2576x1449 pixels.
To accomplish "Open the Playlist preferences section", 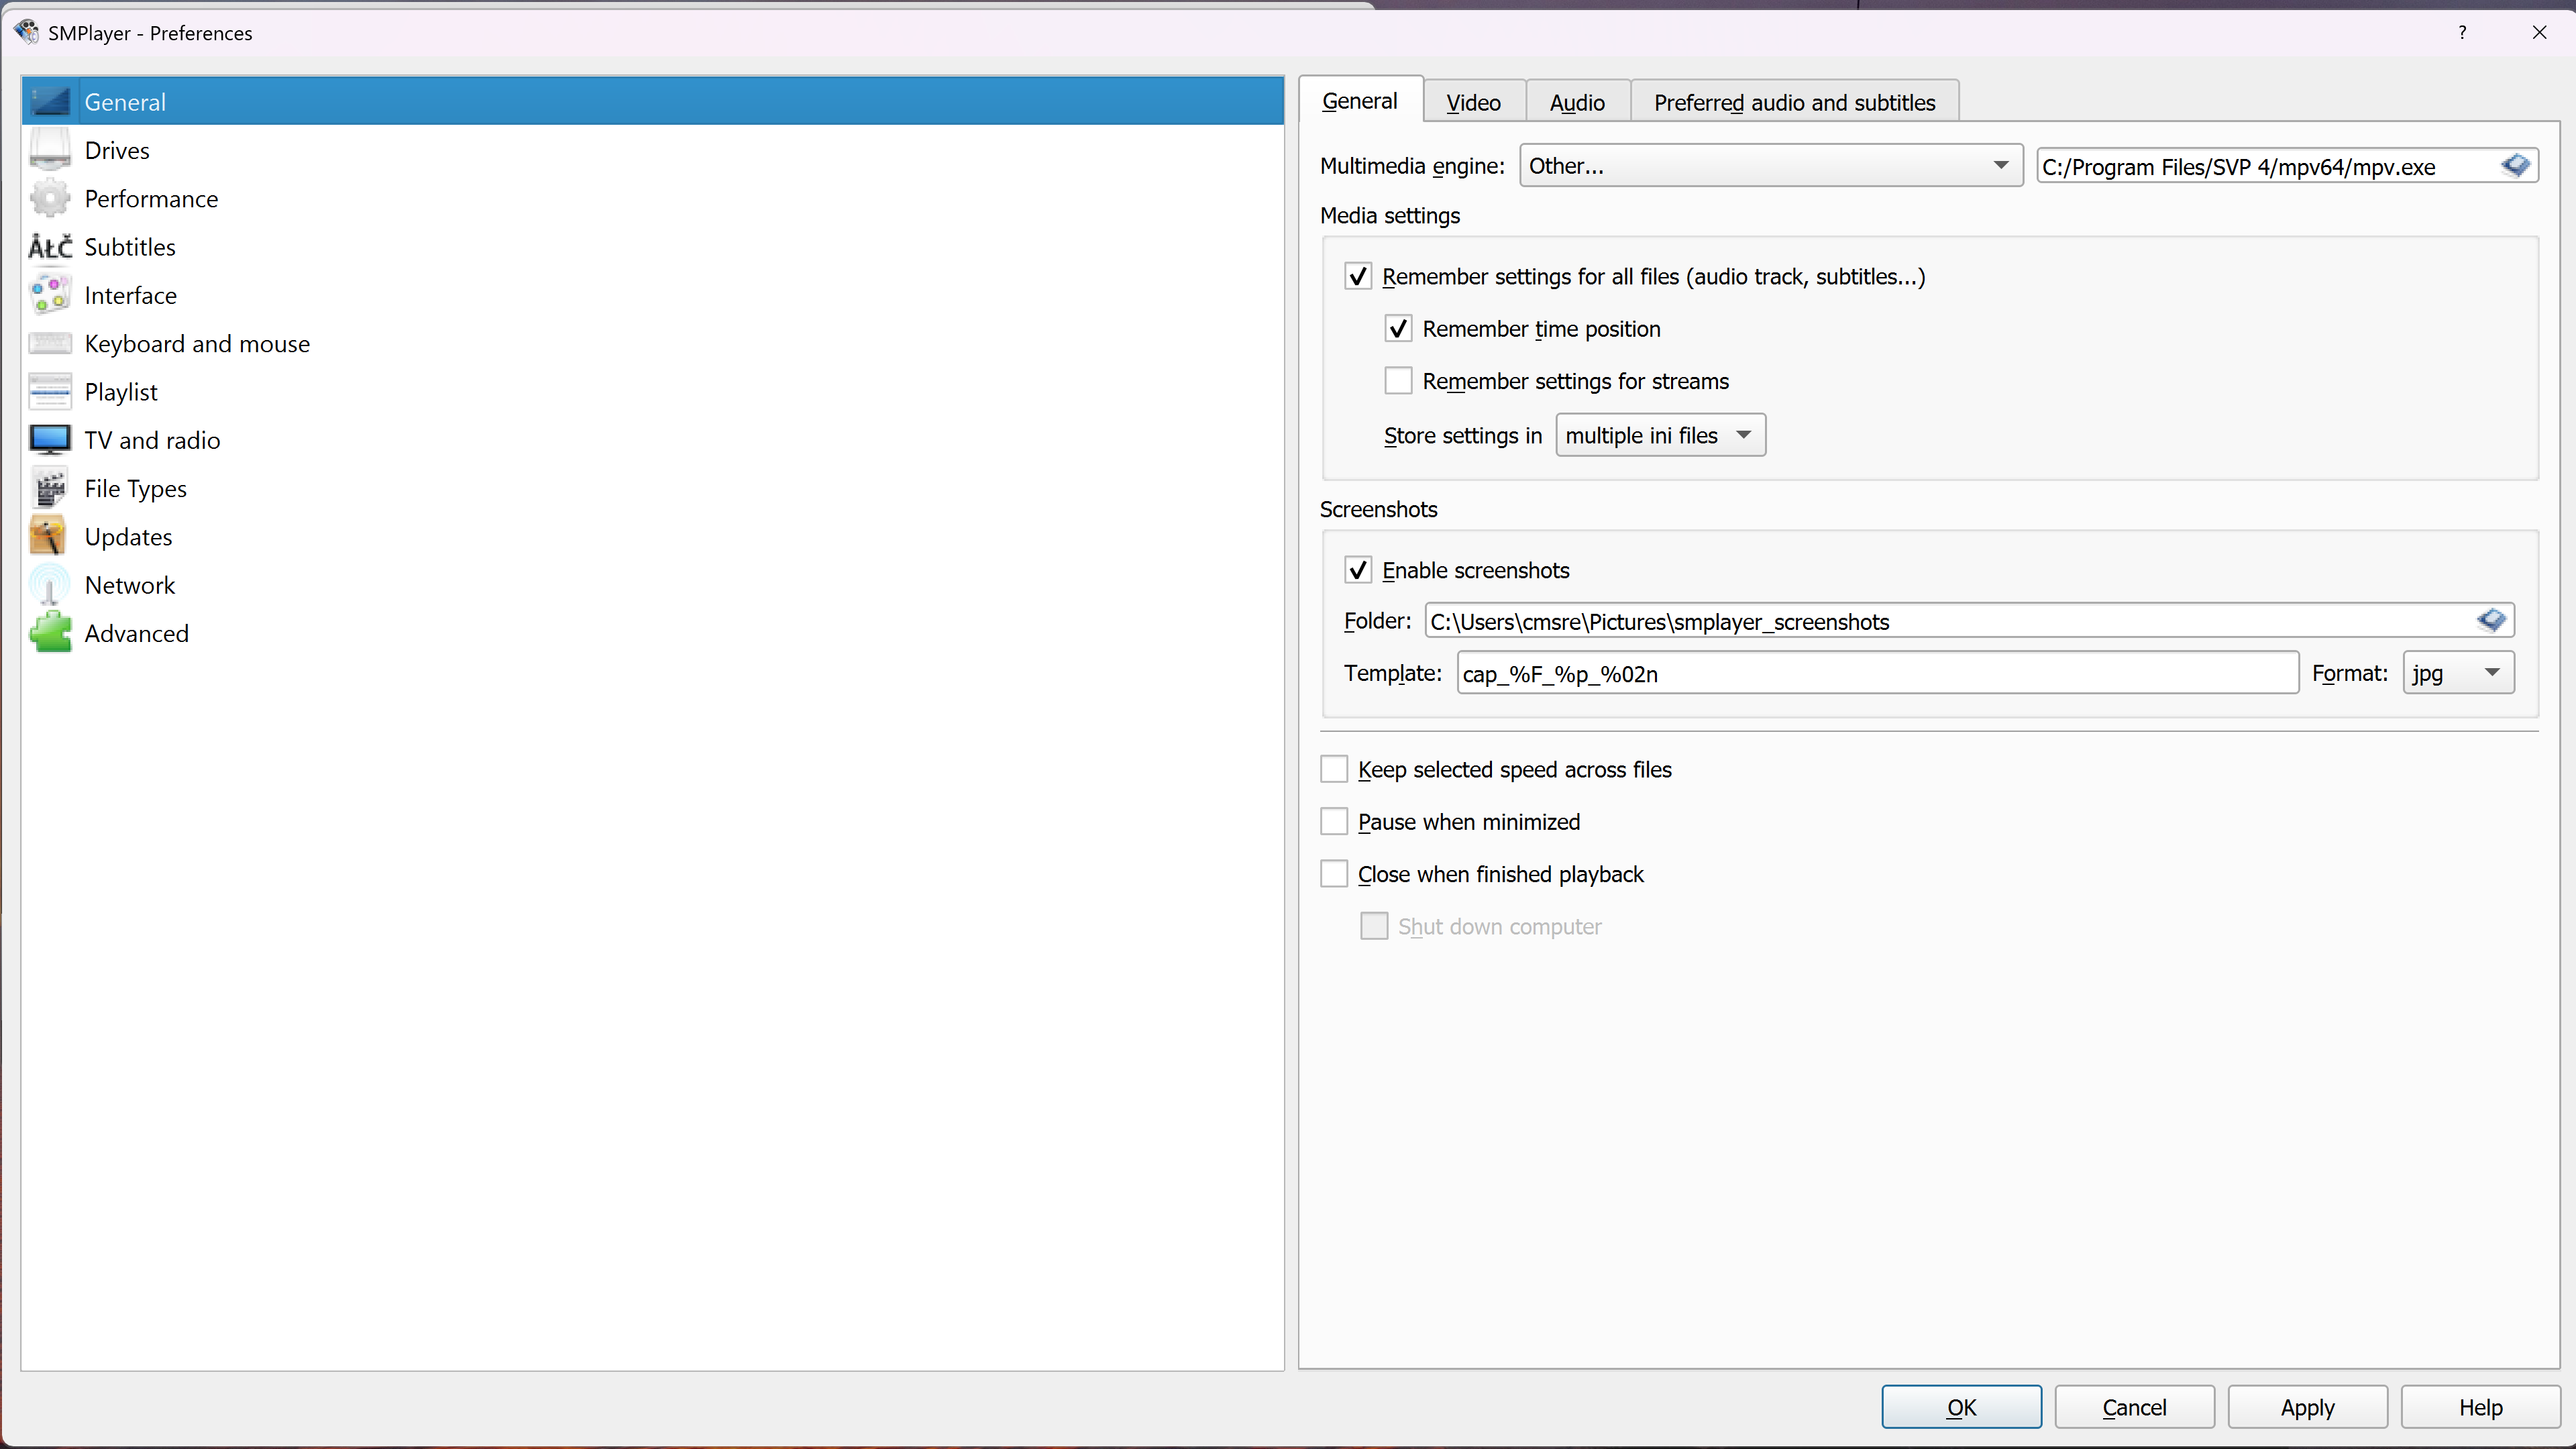I will (653, 392).
